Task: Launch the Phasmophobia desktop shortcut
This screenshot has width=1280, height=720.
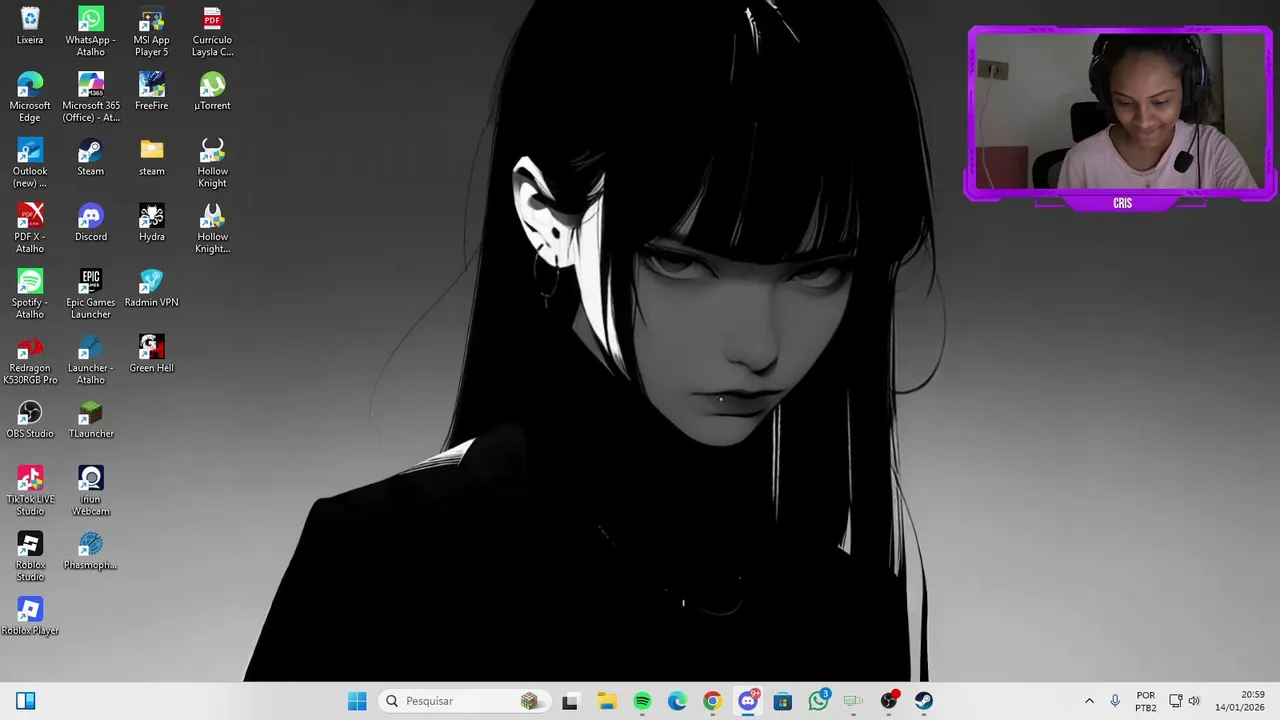Action: click(91, 551)
